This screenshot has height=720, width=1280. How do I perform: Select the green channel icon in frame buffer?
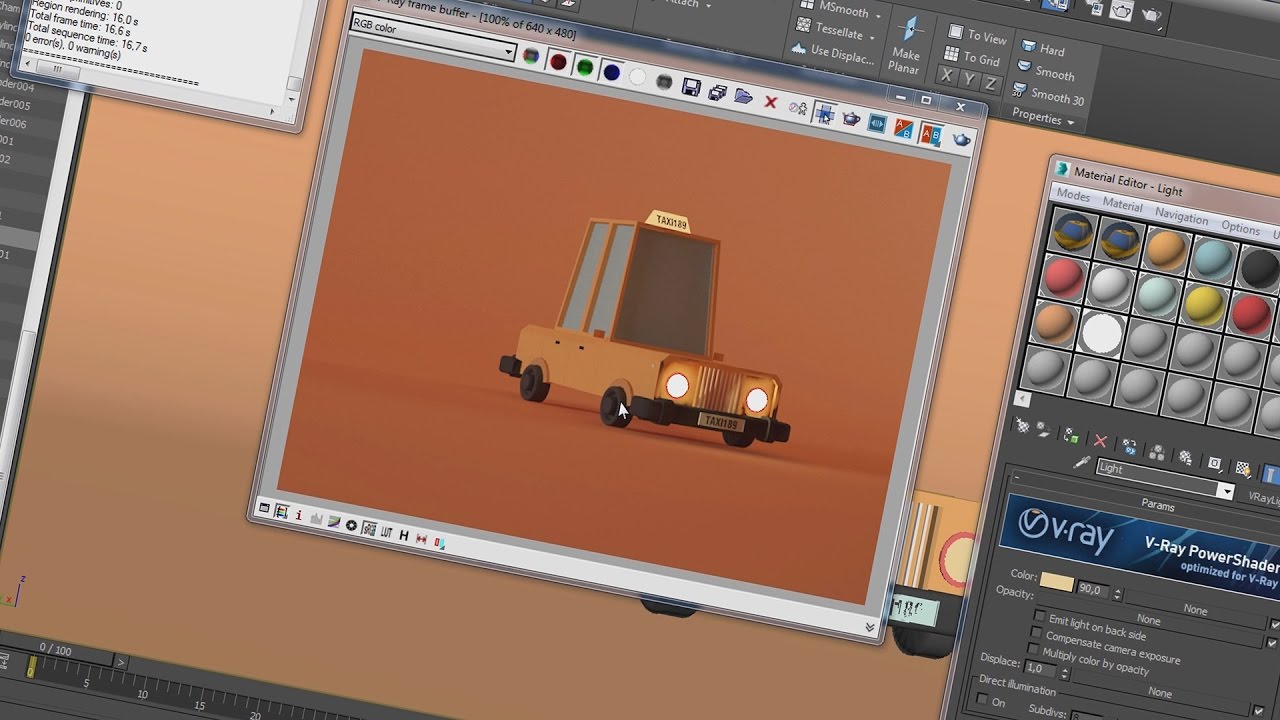pyautogui.click(x=584, y=66)
